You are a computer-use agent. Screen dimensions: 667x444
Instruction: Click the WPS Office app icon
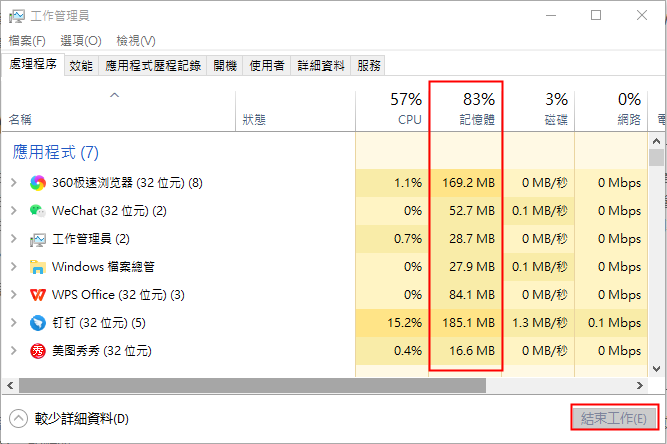pyautogui.click(x=38, y=295)
